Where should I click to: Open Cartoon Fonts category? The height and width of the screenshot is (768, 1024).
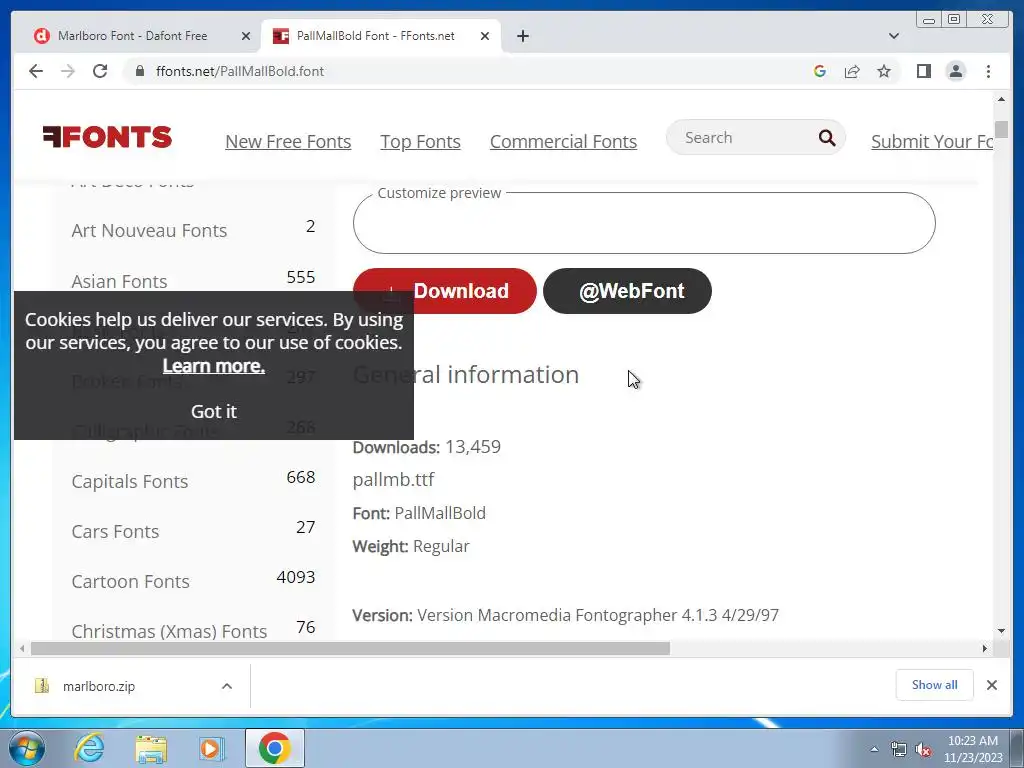tap(130, 581)
